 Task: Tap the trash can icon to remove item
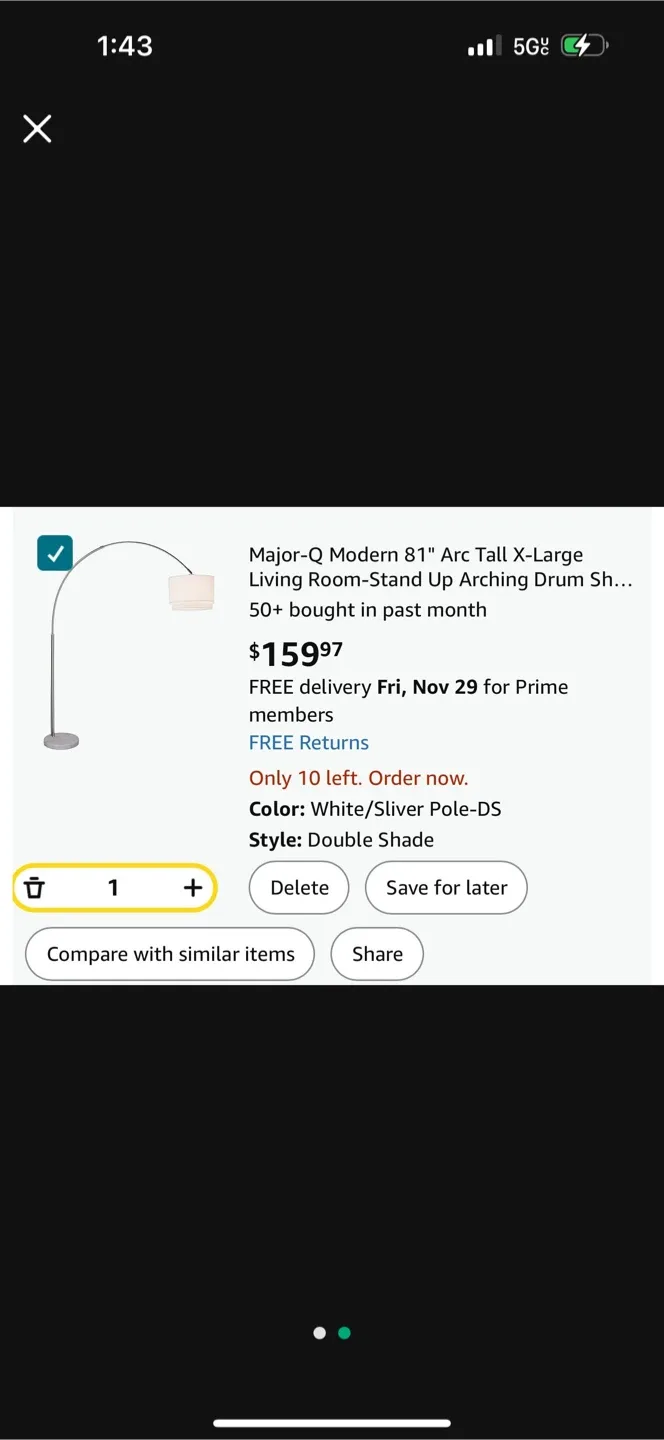coord(36,887)
